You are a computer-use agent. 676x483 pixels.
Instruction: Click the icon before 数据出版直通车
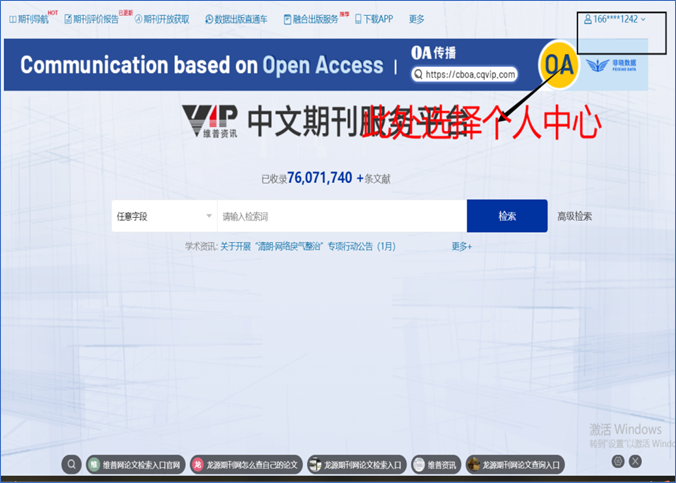[x=209, y=19]
